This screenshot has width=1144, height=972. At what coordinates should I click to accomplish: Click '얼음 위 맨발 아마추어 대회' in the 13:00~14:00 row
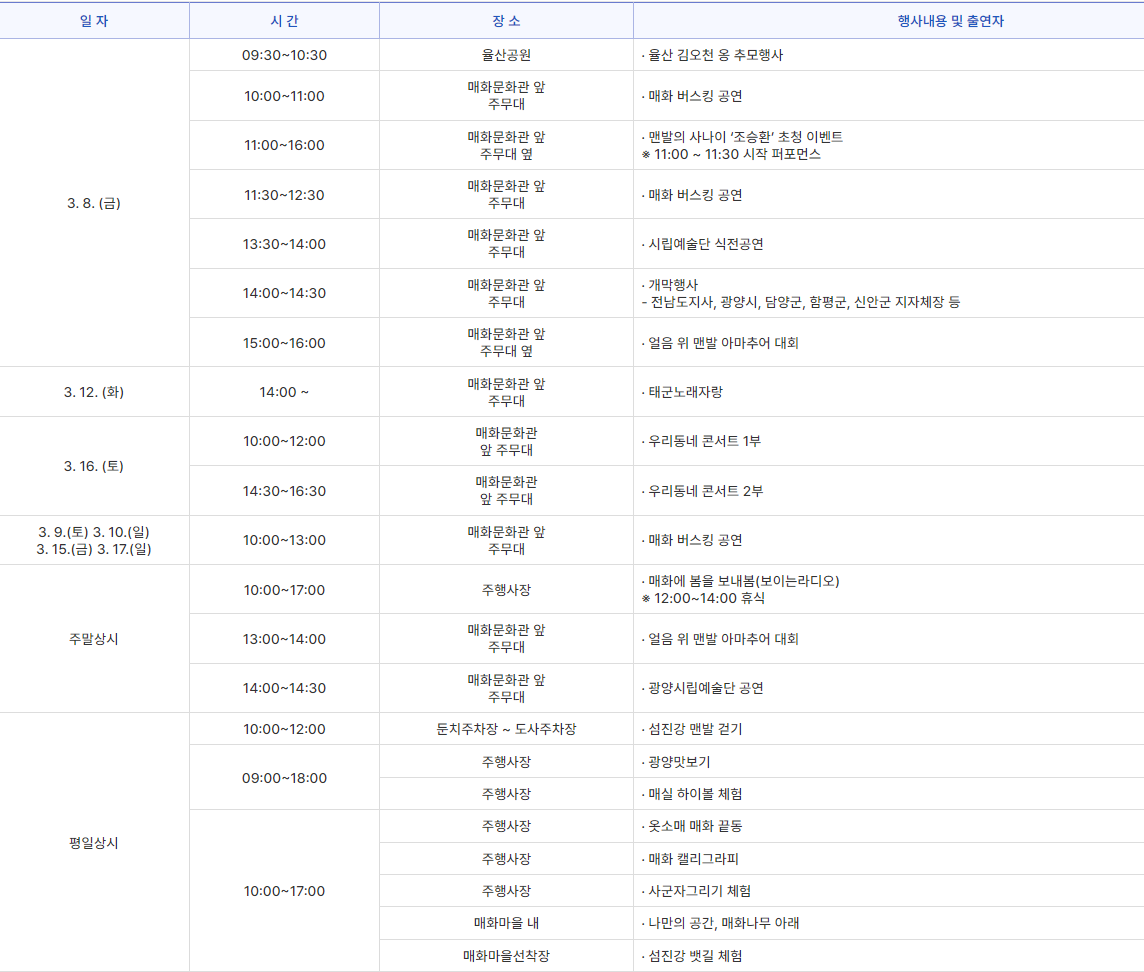(x=723, y=639)
